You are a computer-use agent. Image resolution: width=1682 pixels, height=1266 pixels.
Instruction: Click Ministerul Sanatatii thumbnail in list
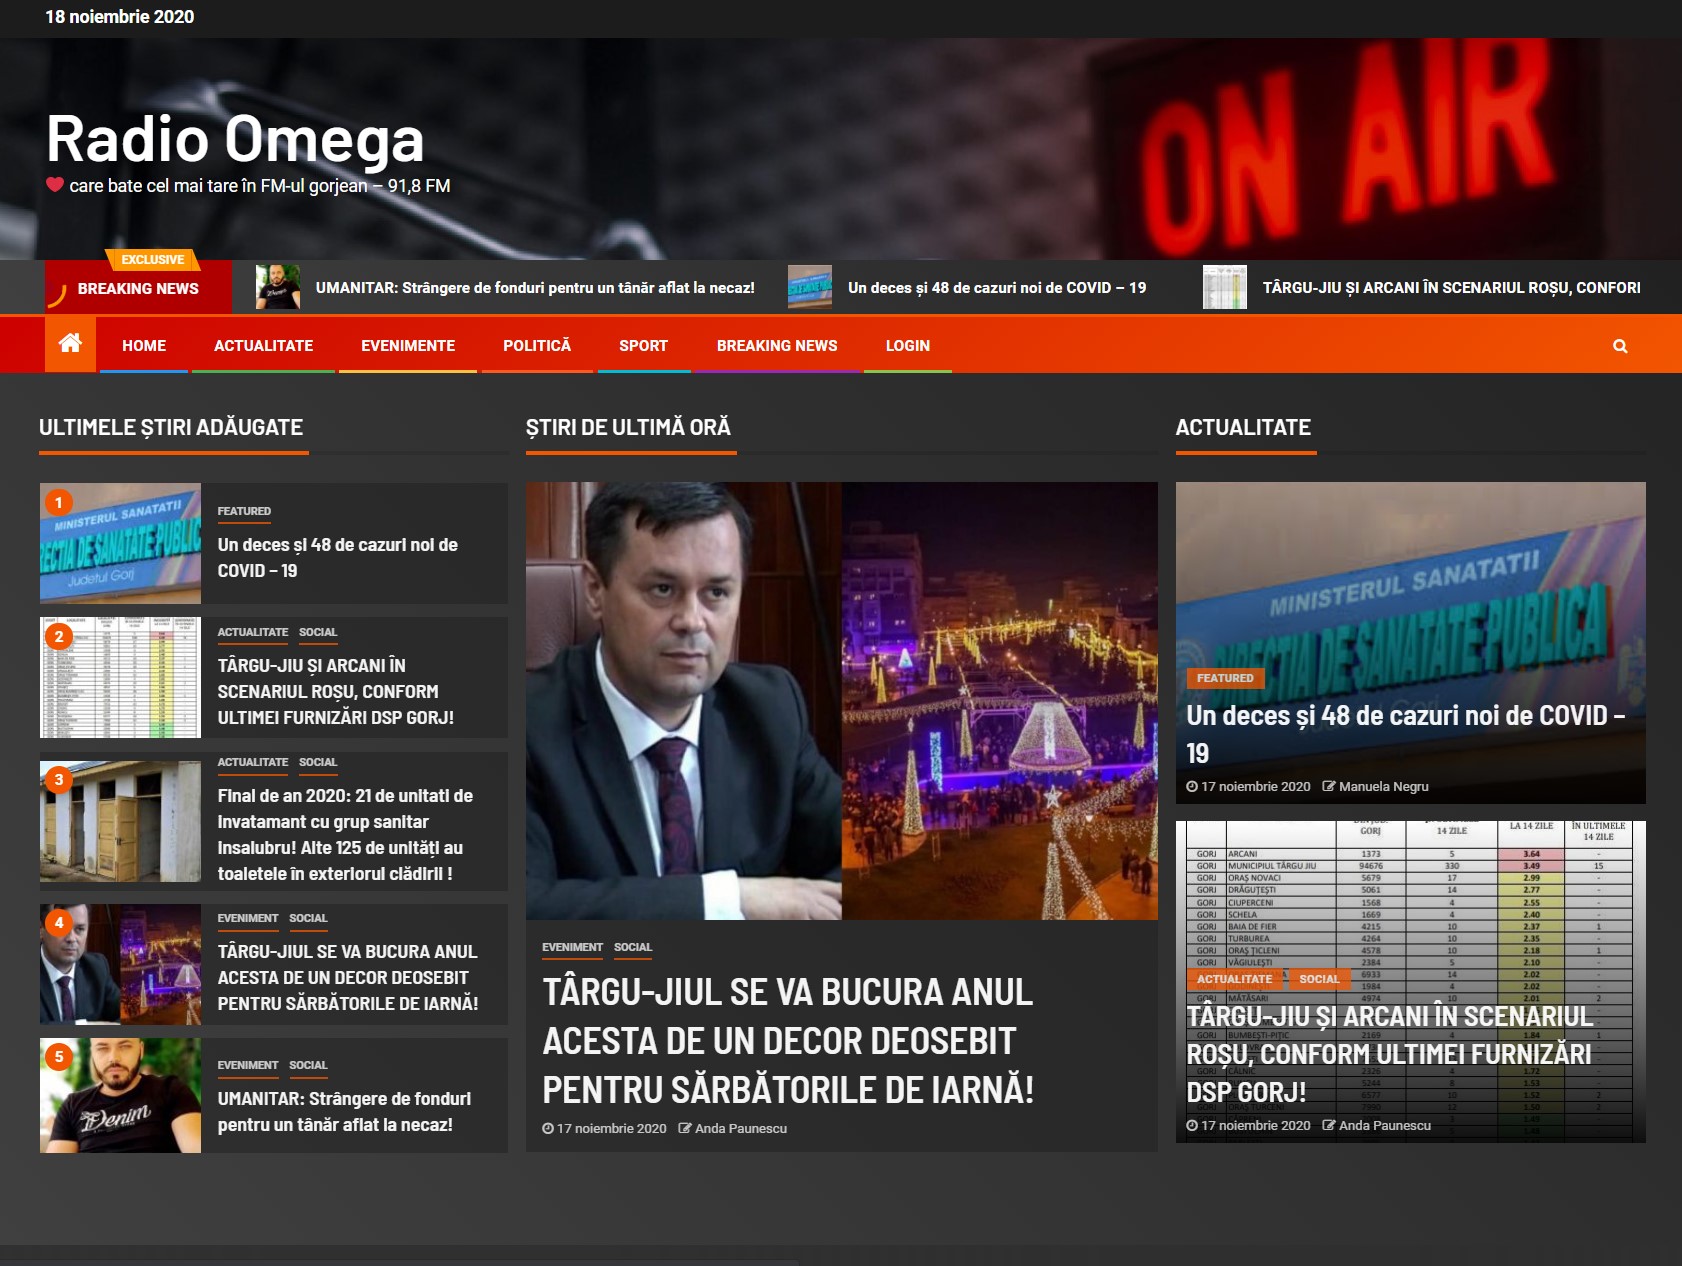pos(120,543)
